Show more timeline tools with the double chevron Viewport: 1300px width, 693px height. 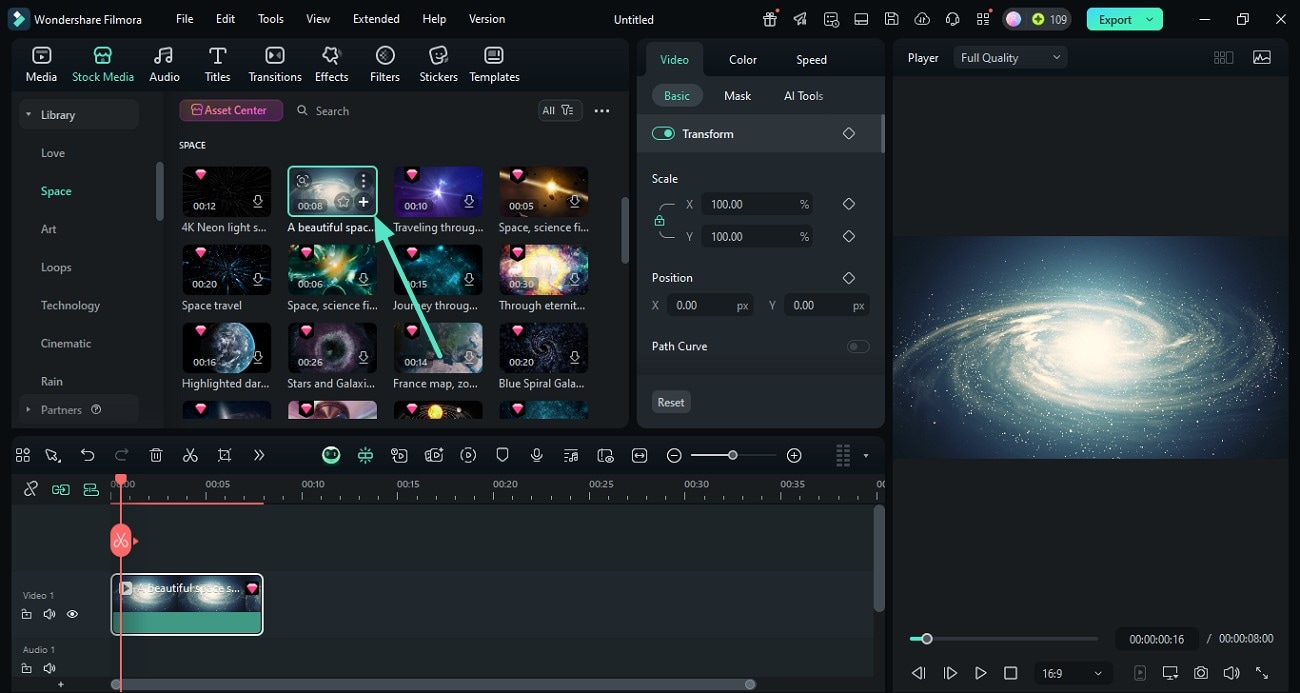pos(259,455)
